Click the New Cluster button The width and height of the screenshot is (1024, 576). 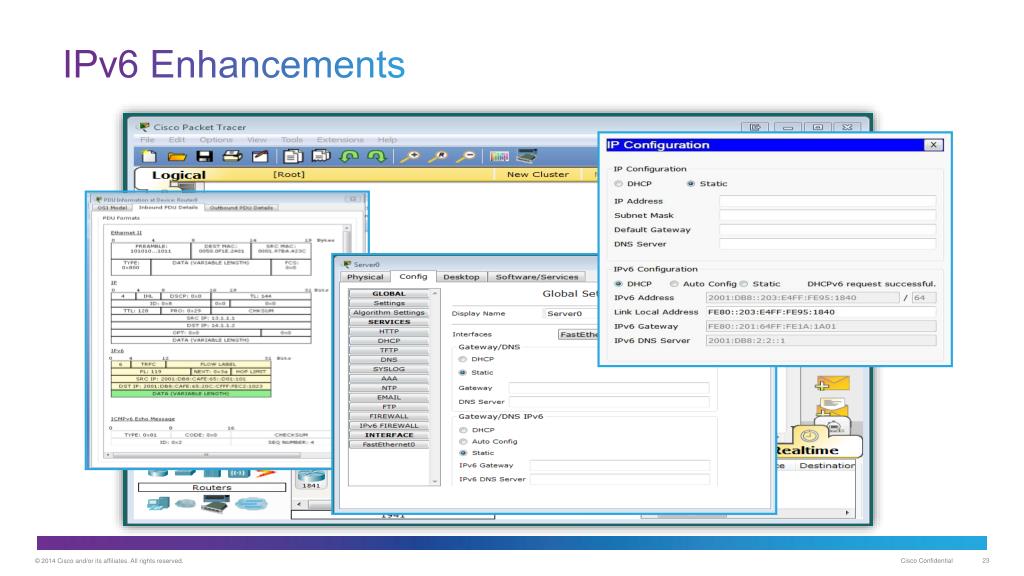tap(537, 174)
